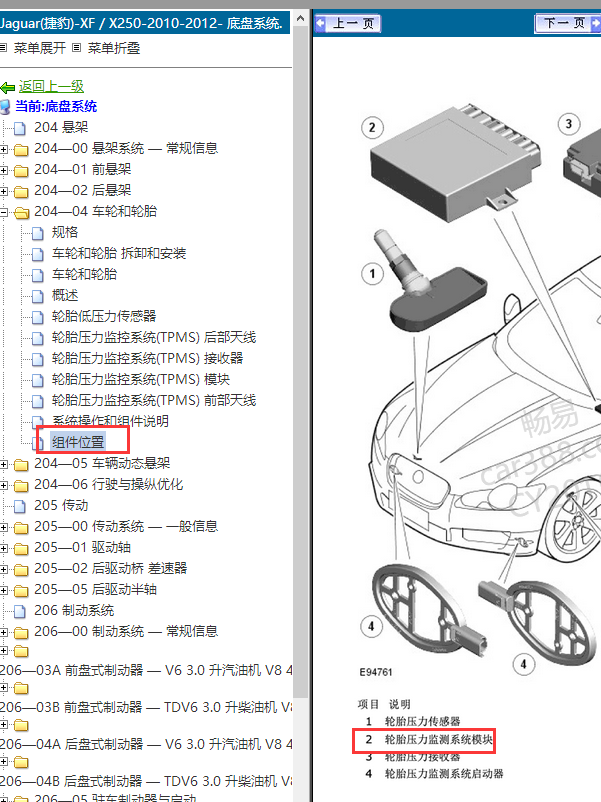The width and height of the screenshot is (601, 802).
Task: Click the 206 制动系统 document icon
Action: [20, 611]
